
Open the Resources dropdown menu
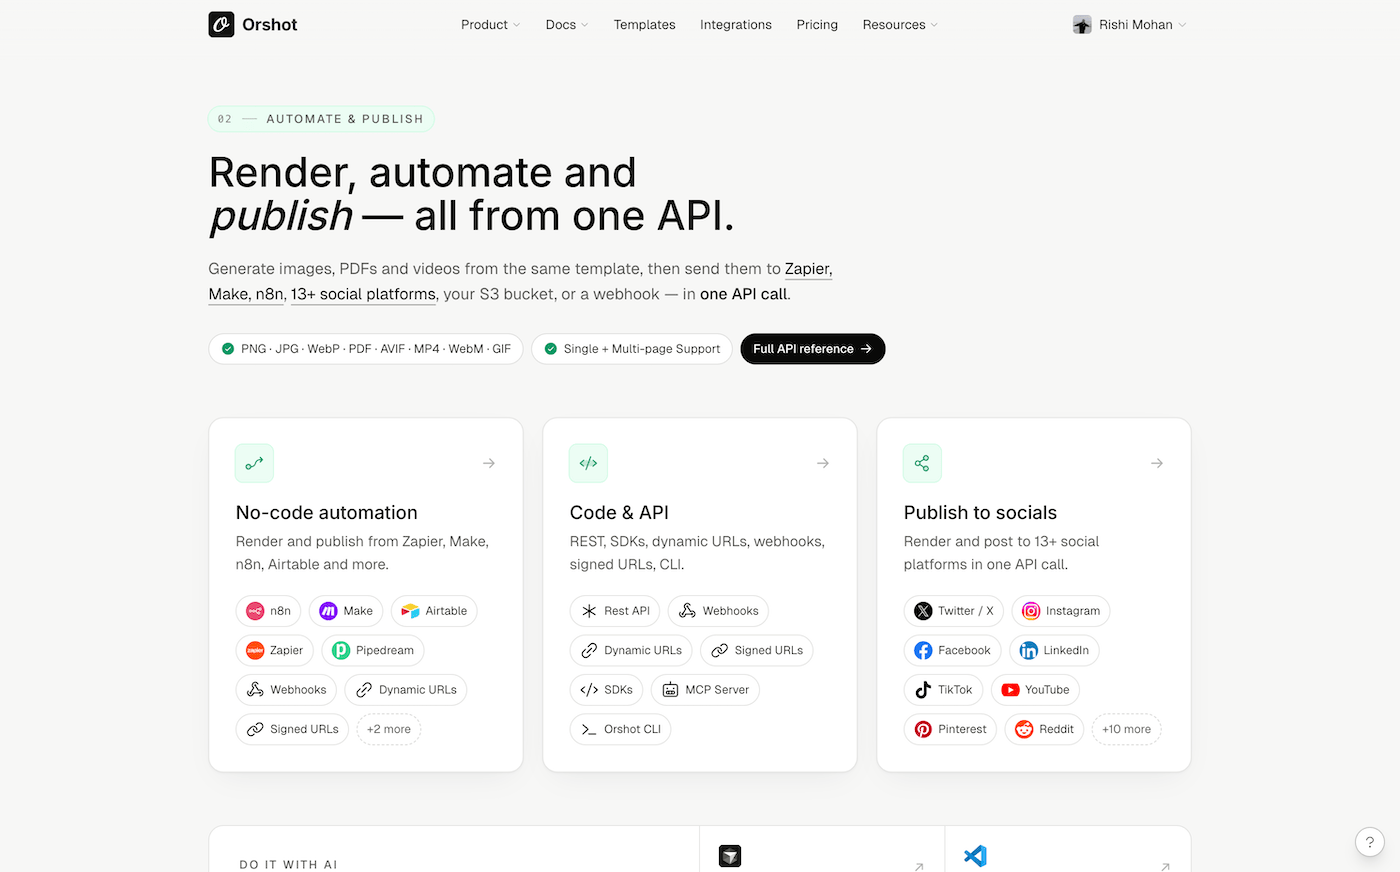click(900, 25)
